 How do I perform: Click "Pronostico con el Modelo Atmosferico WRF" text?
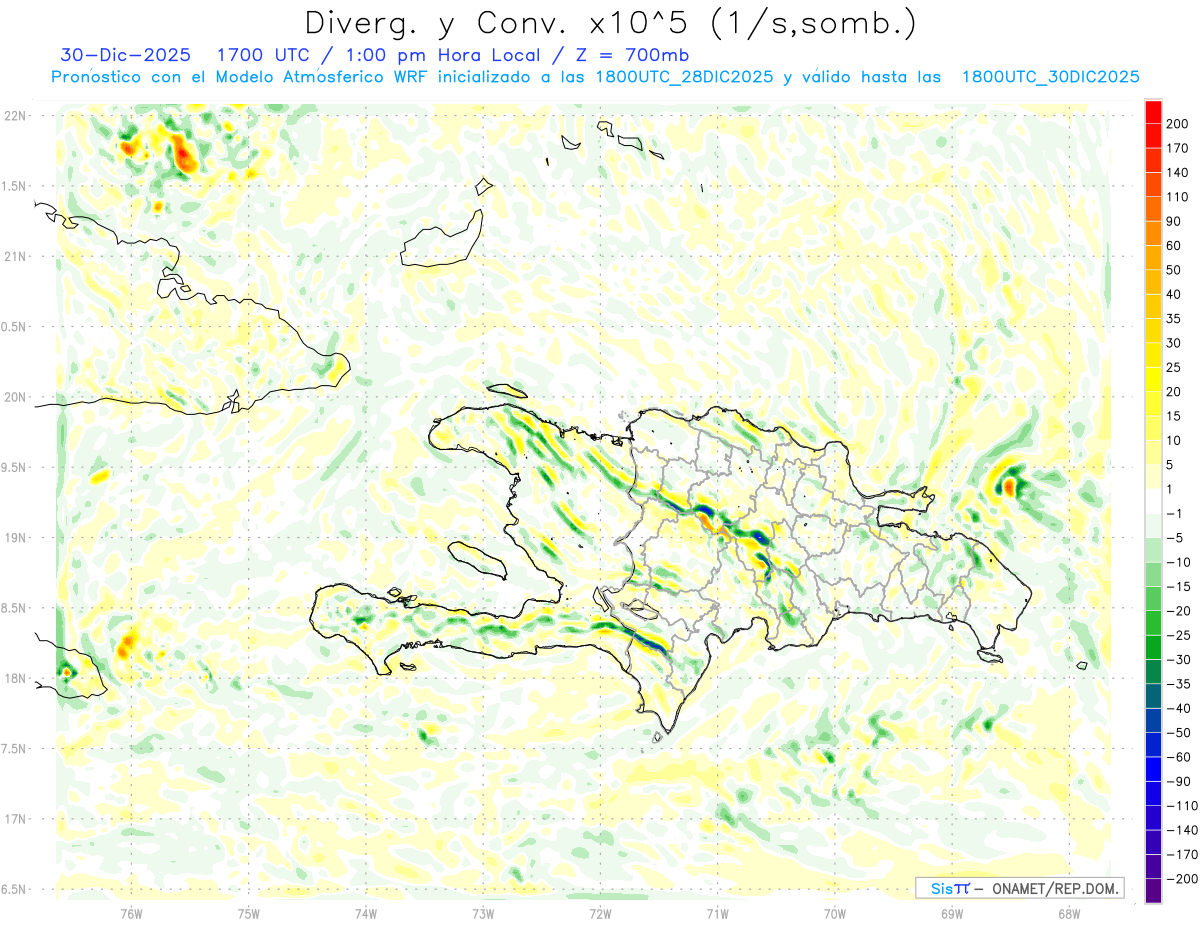point(240,77)
